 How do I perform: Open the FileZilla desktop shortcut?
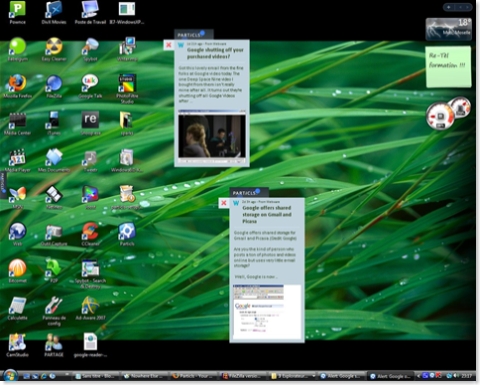tap(54, 86)
